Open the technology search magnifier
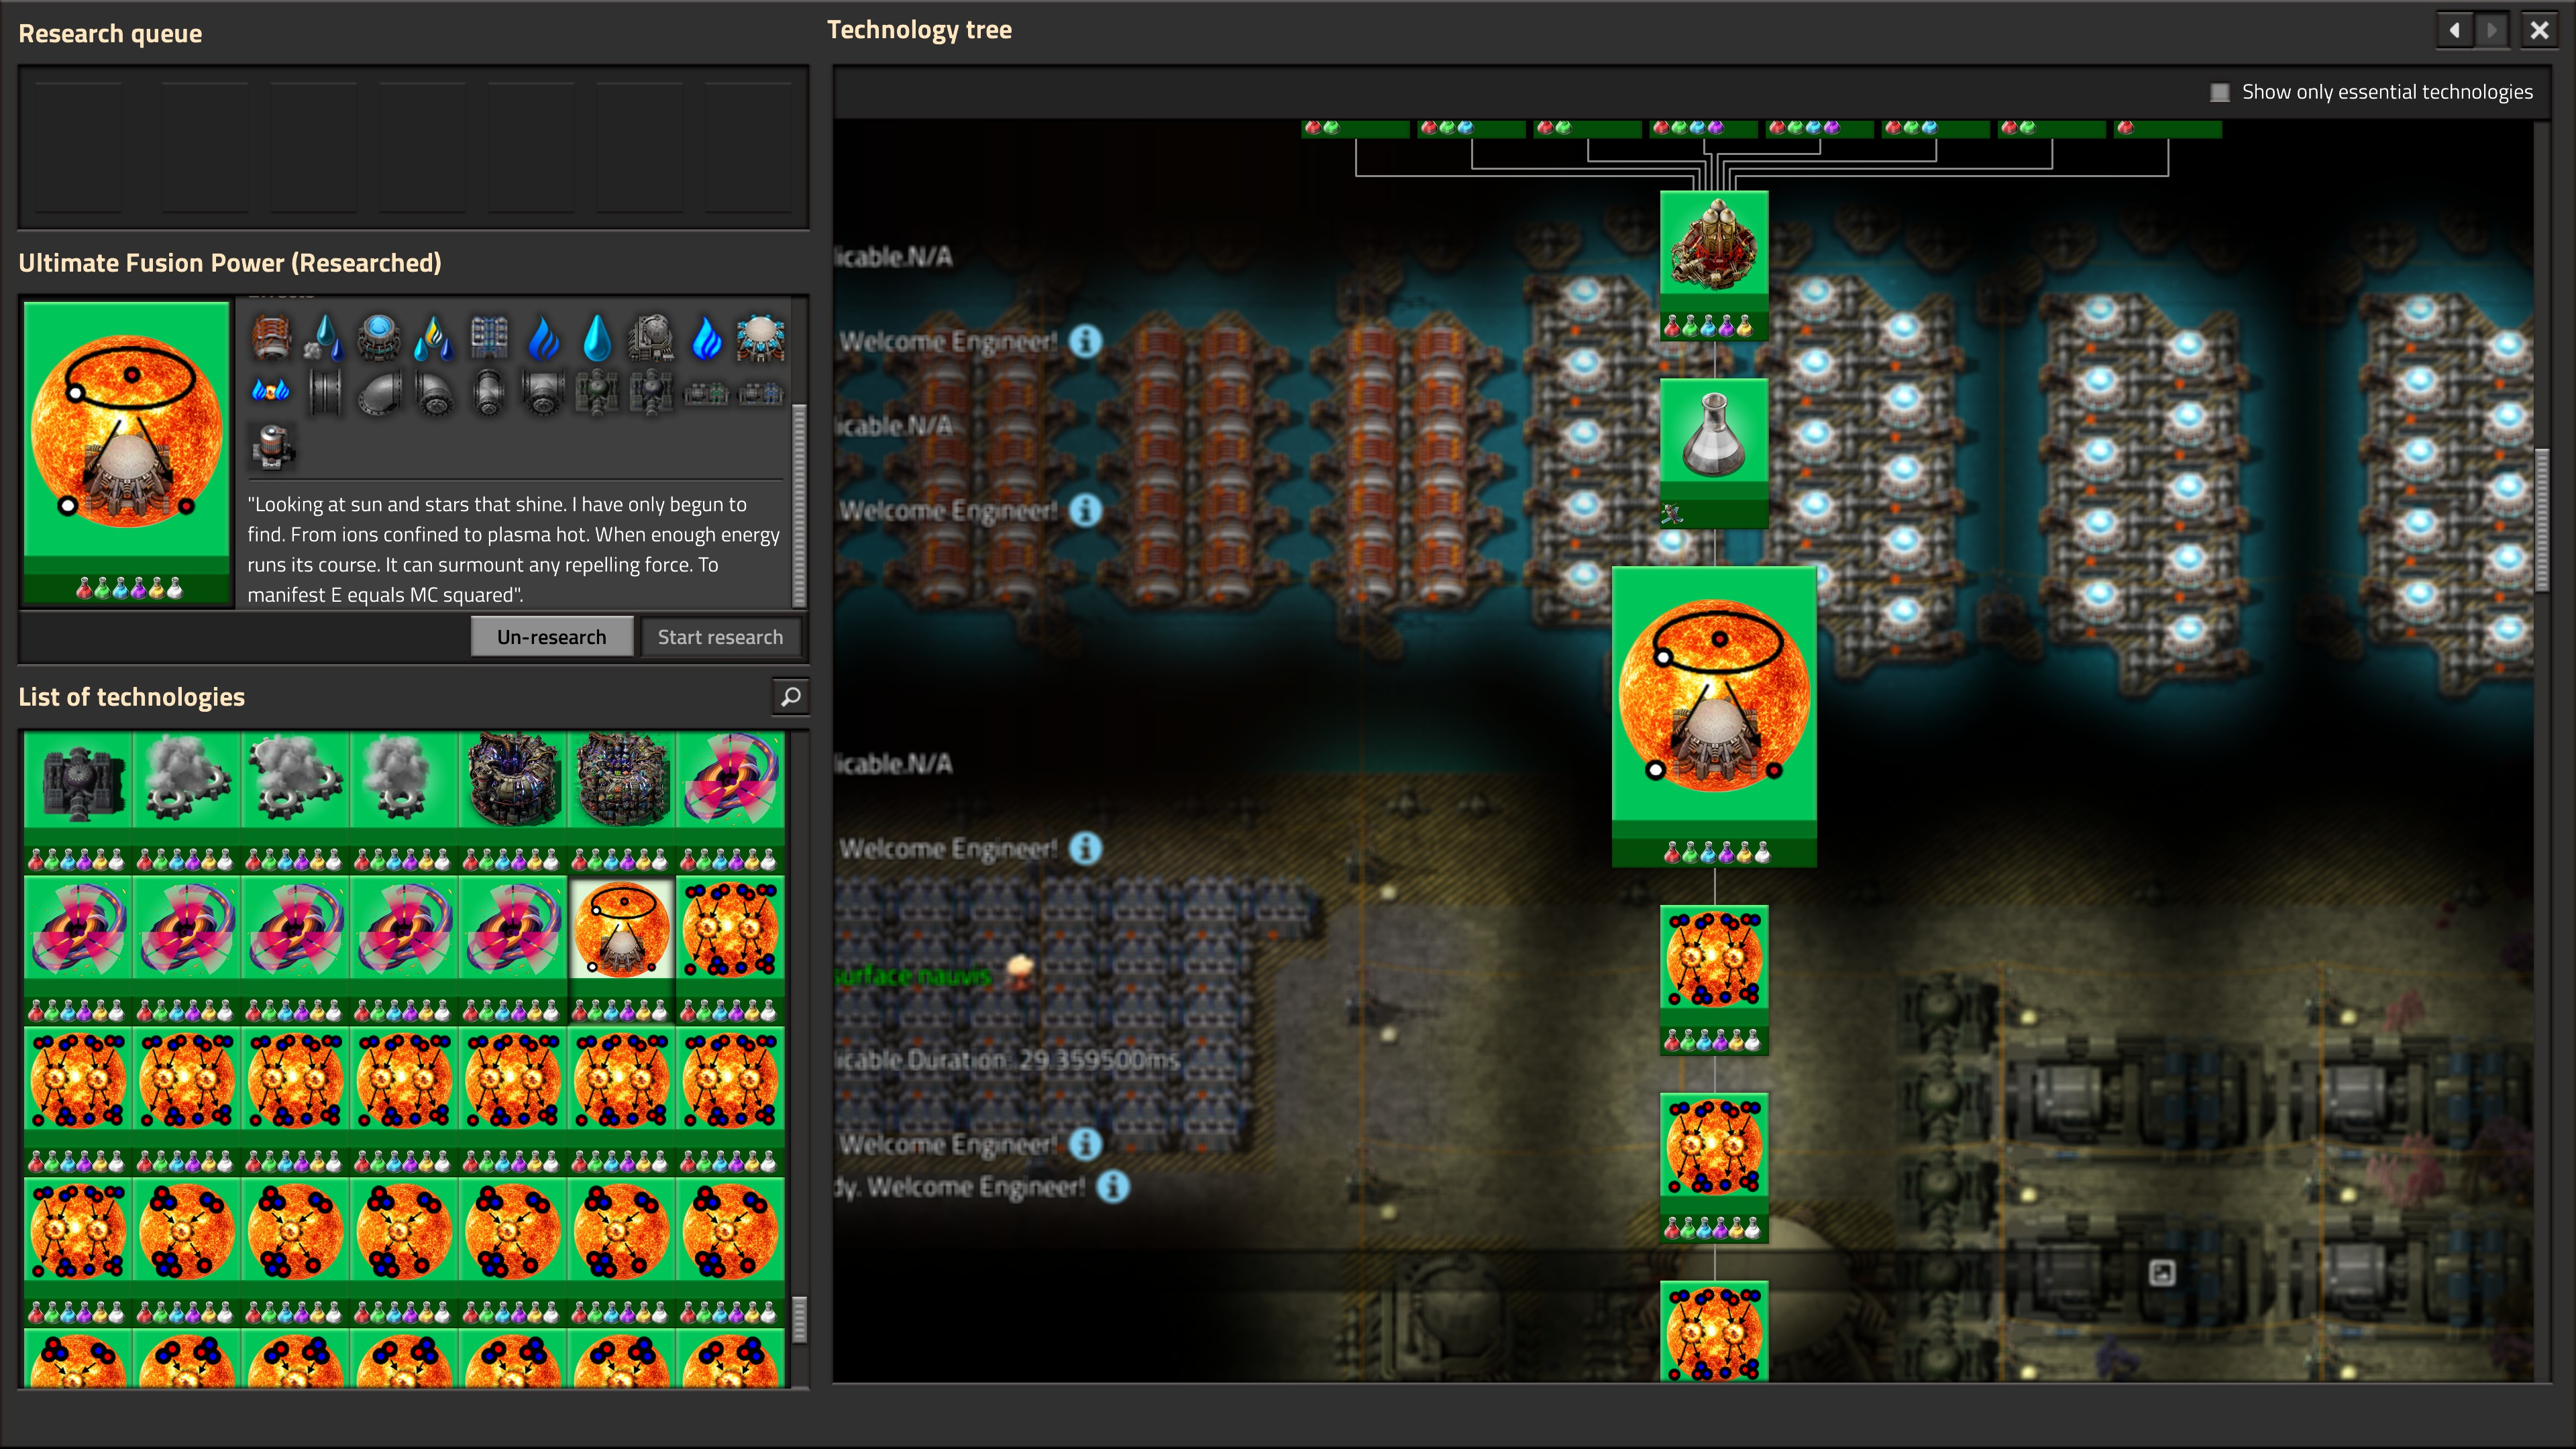Image resolution: width=2576 pixels, height=1449 pixels. pos(790,697)
